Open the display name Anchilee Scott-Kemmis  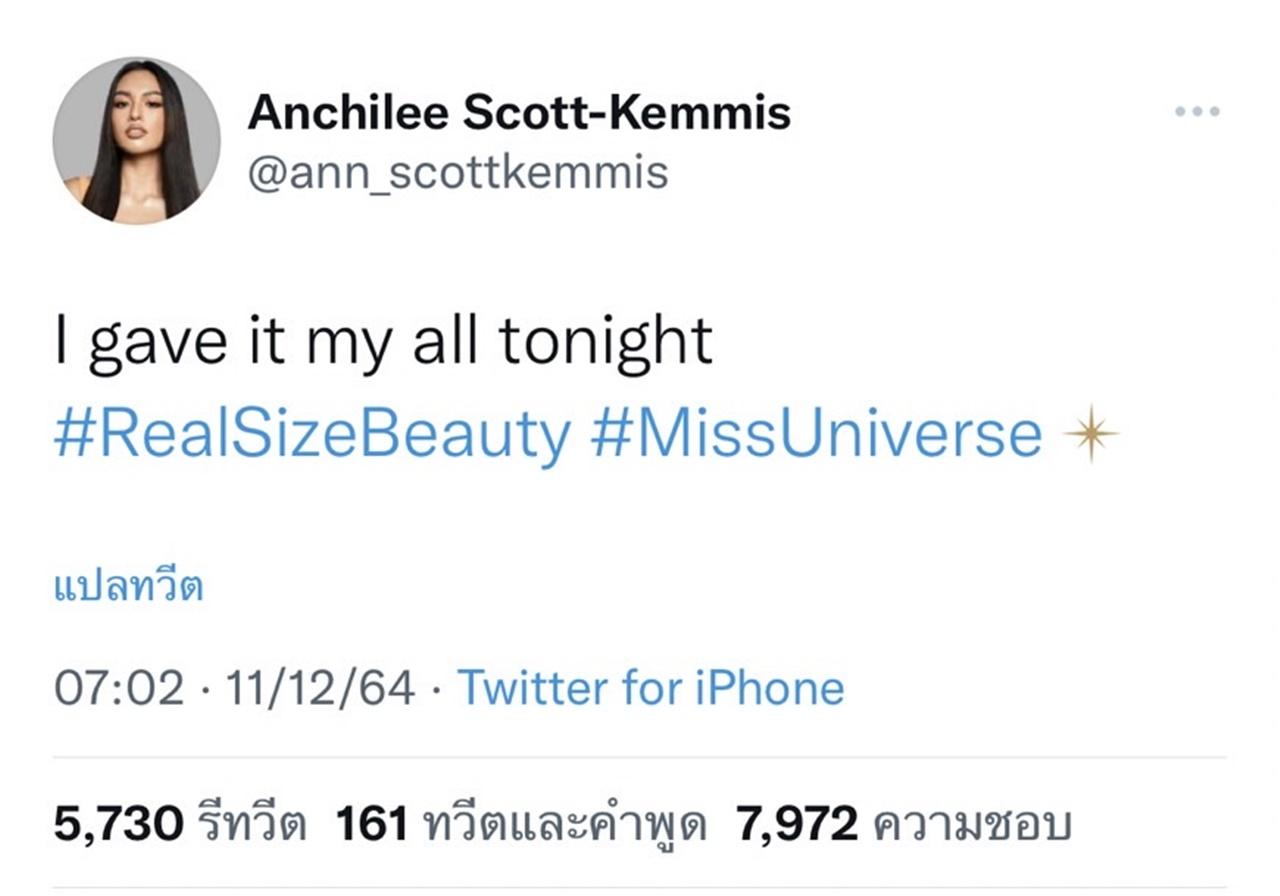click(518, 112)
